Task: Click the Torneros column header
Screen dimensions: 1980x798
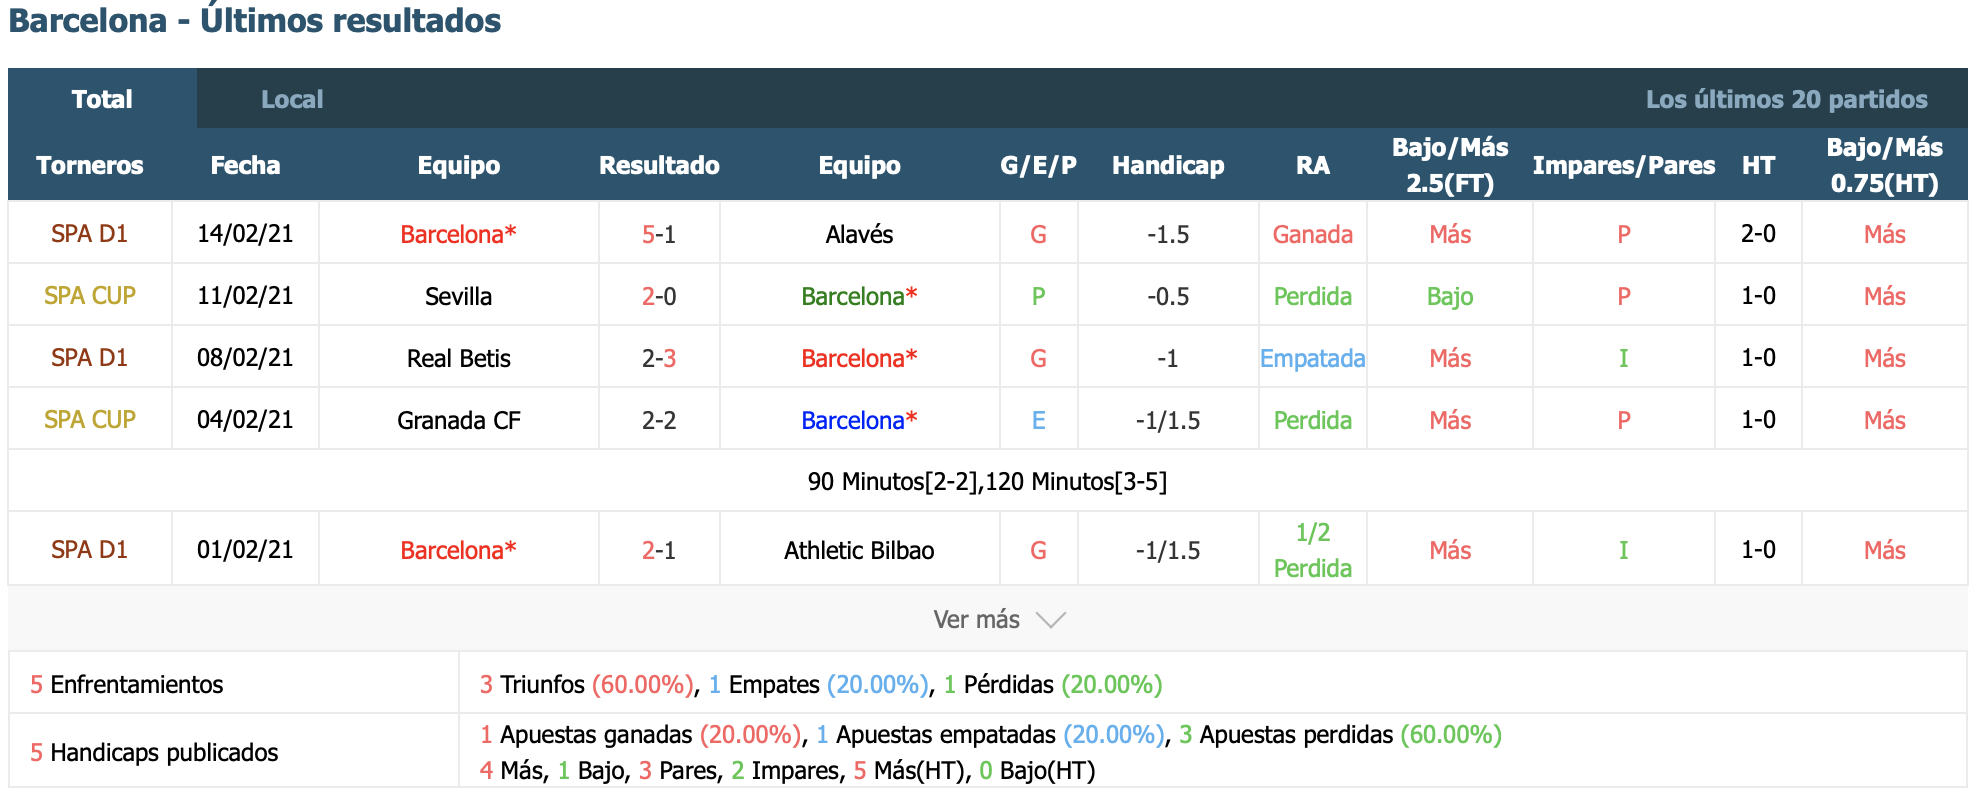Action: click(x=90, y=165)
